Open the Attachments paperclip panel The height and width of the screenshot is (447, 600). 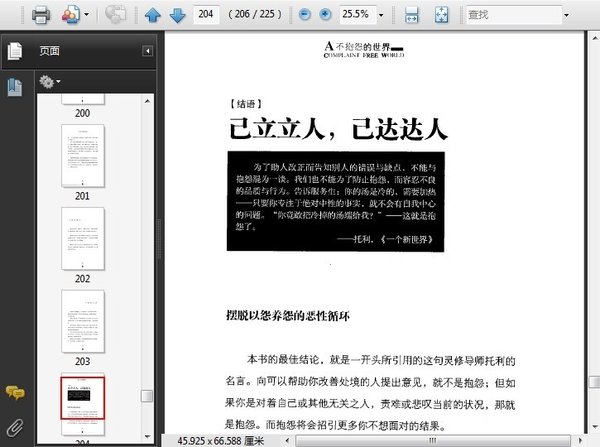(x=15, y=427)
